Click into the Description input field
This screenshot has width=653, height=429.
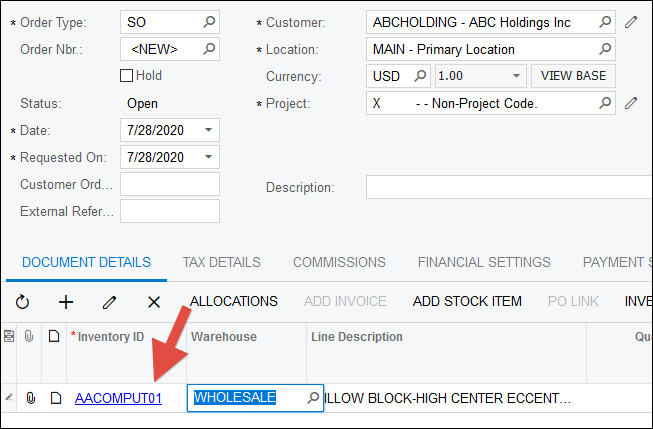(509, 187)
